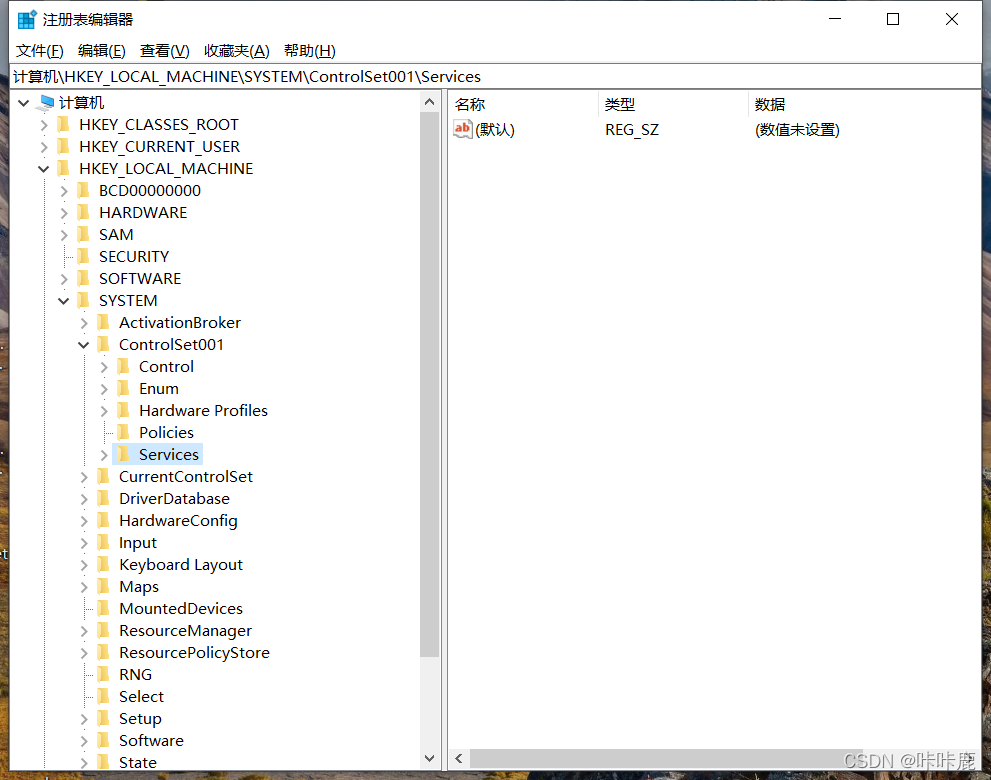991x780 pixels.
Task: Expand the HKEY_CLASSES_ROOT node
Action: 44,125
